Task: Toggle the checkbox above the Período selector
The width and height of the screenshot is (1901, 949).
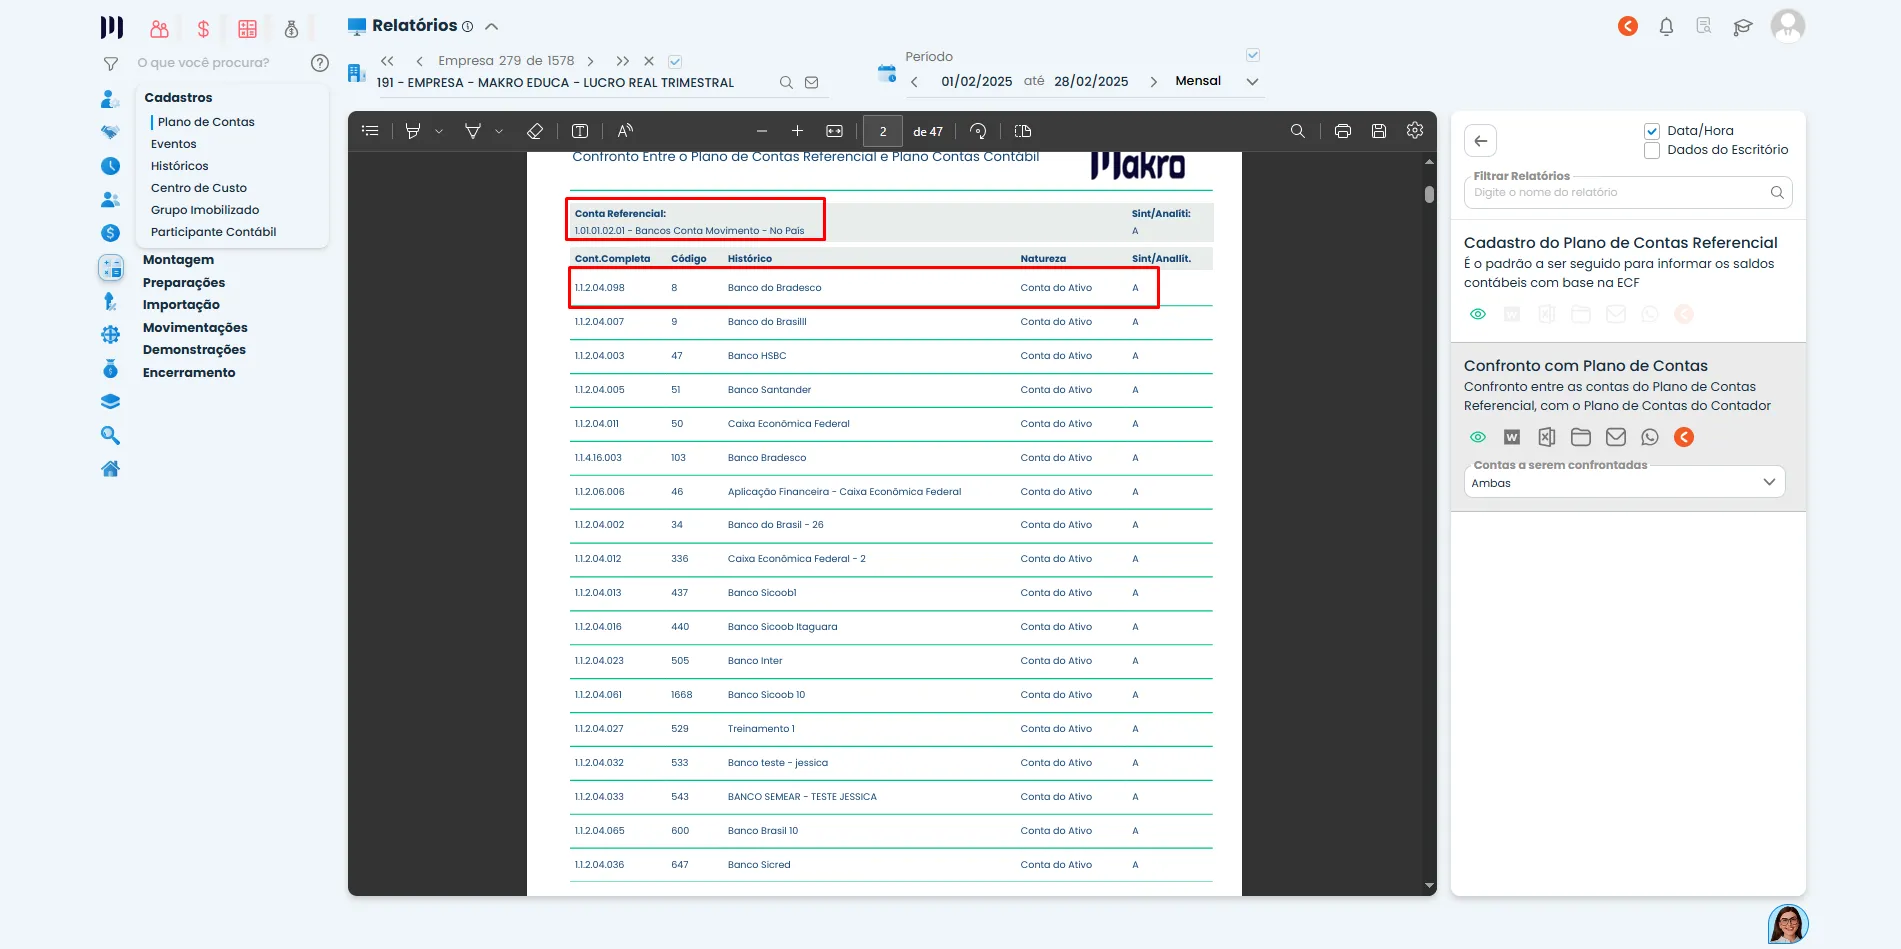Action: pos(1253,55)
